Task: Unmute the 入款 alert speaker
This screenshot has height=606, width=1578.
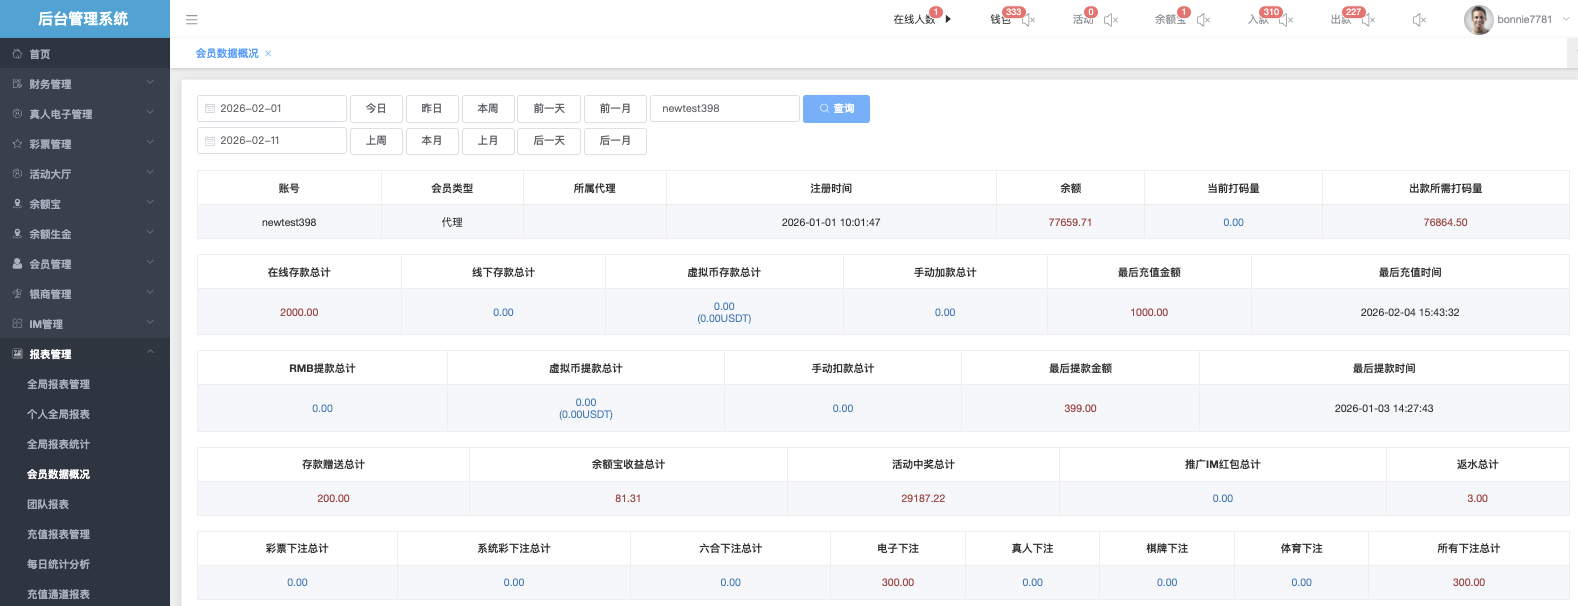Action: coord(1286,20)
